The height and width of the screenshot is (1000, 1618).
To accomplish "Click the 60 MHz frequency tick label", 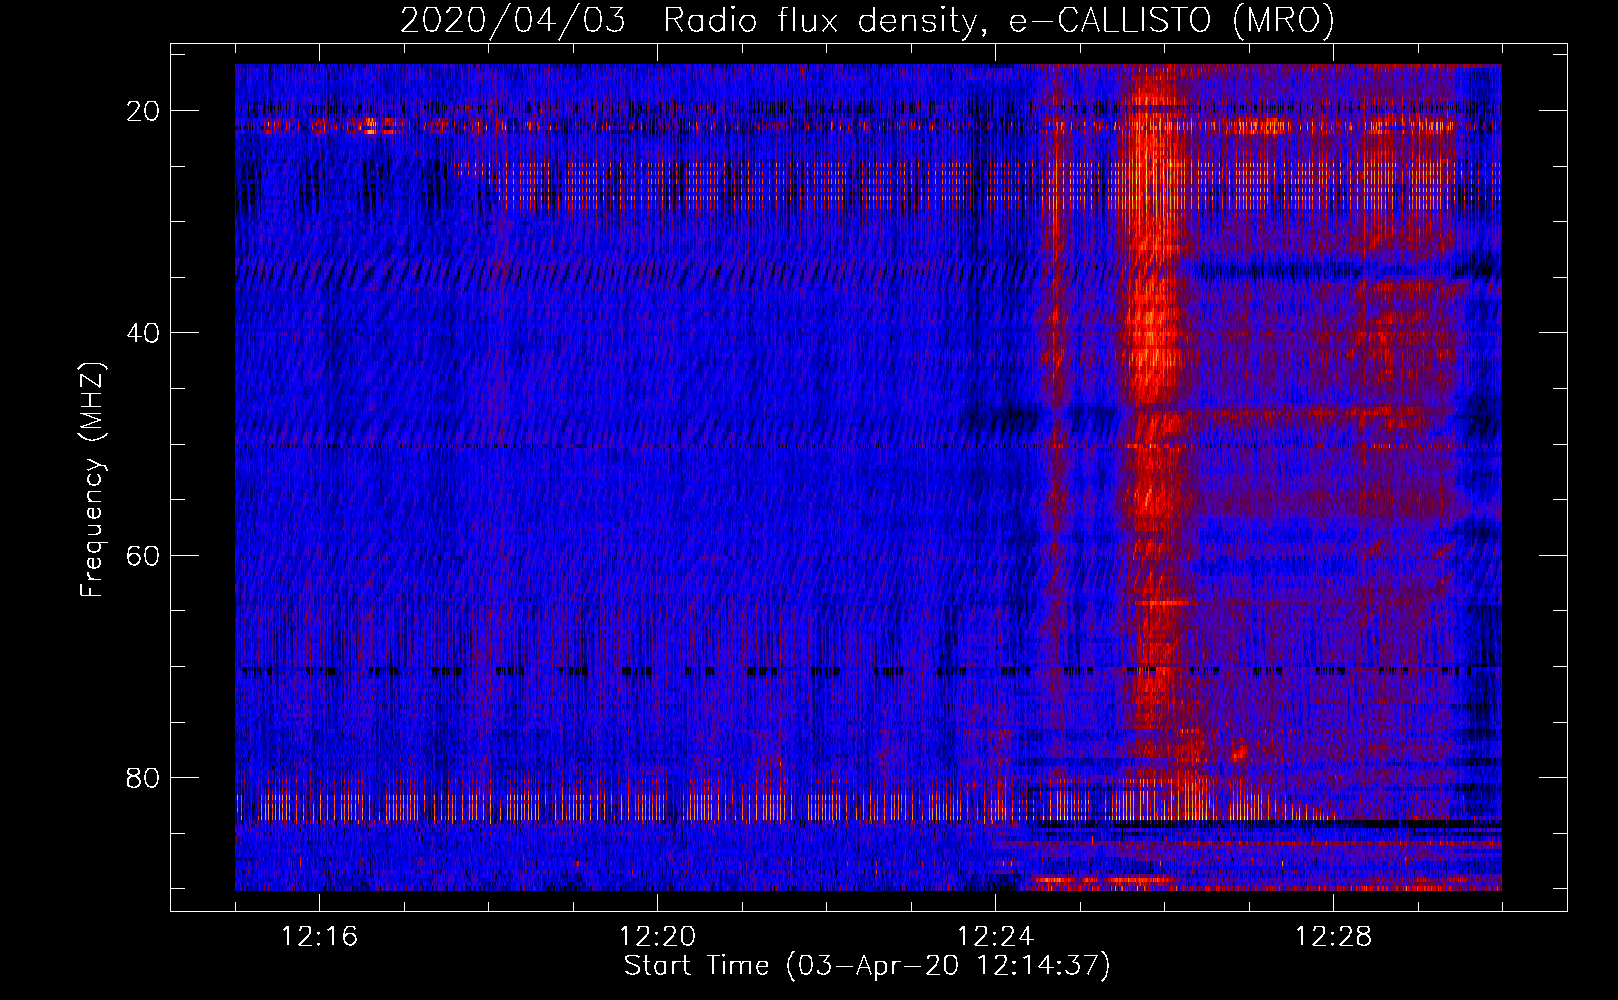I will (143, 555).
